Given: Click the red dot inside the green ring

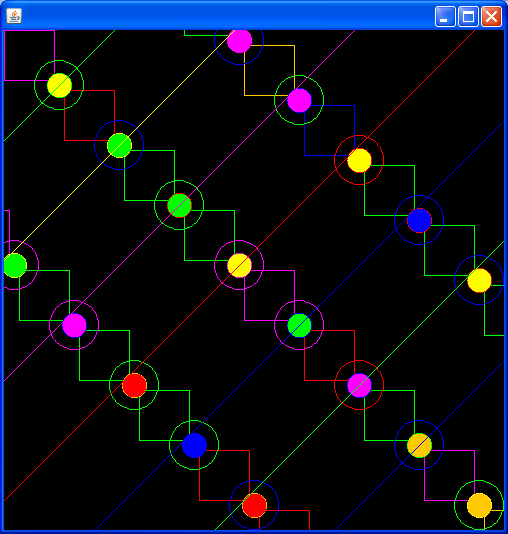Looking at the screenshot, I should [134, 385].
